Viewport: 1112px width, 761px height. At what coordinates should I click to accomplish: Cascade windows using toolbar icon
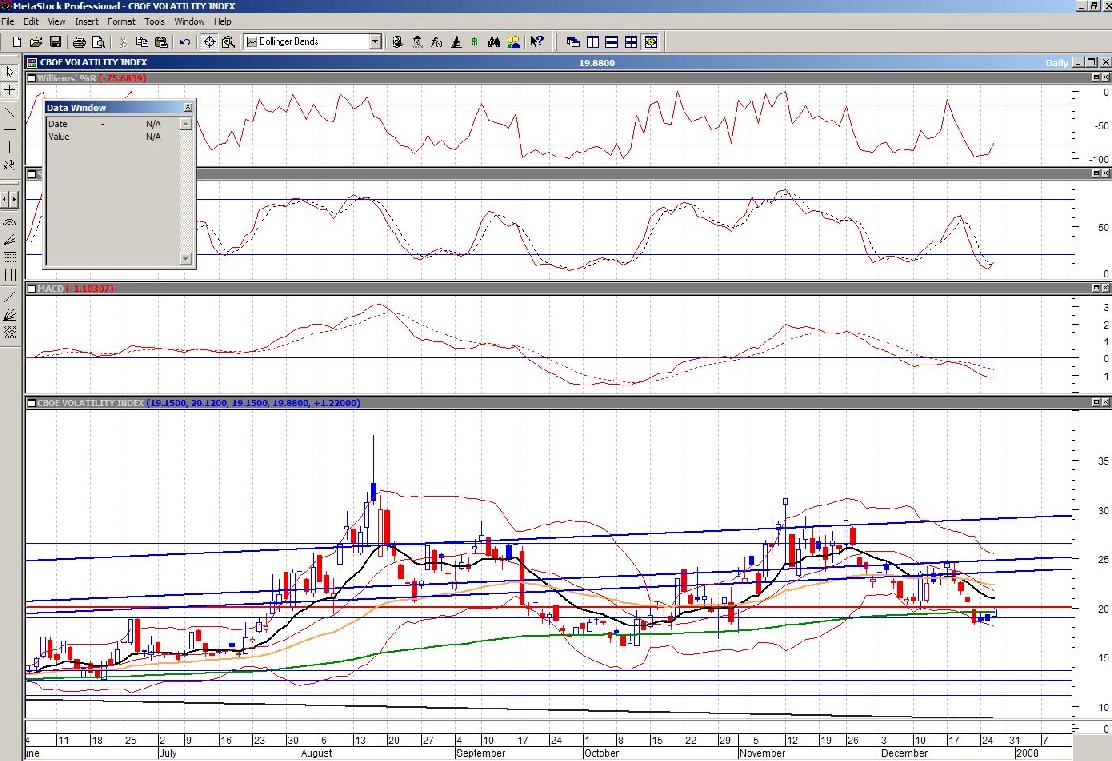[x=573, y=42]
